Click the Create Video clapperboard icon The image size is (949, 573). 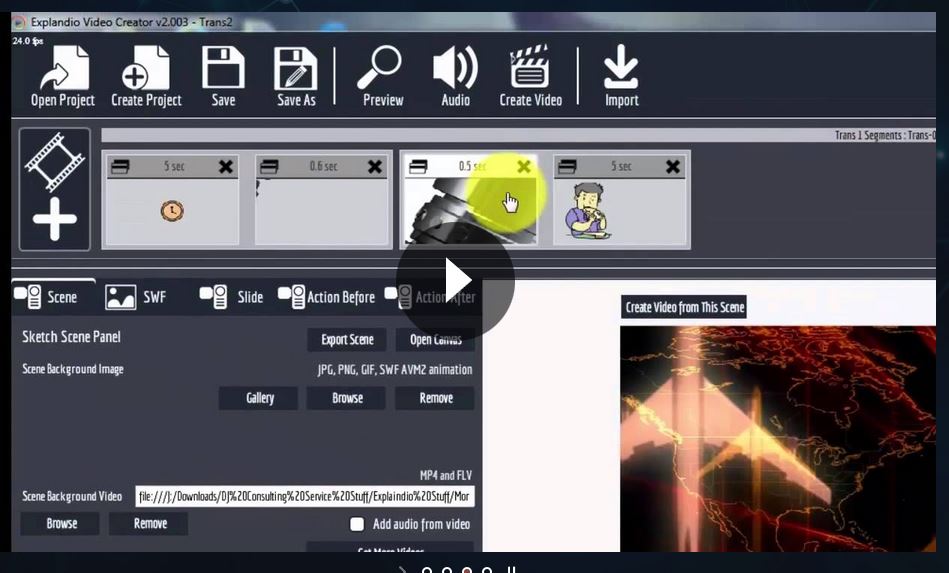click(530, 77)
